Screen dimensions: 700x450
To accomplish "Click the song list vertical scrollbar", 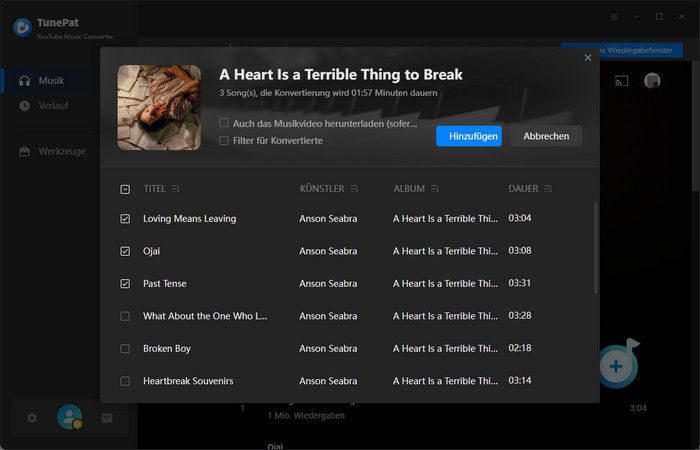I will click(596, 248).
